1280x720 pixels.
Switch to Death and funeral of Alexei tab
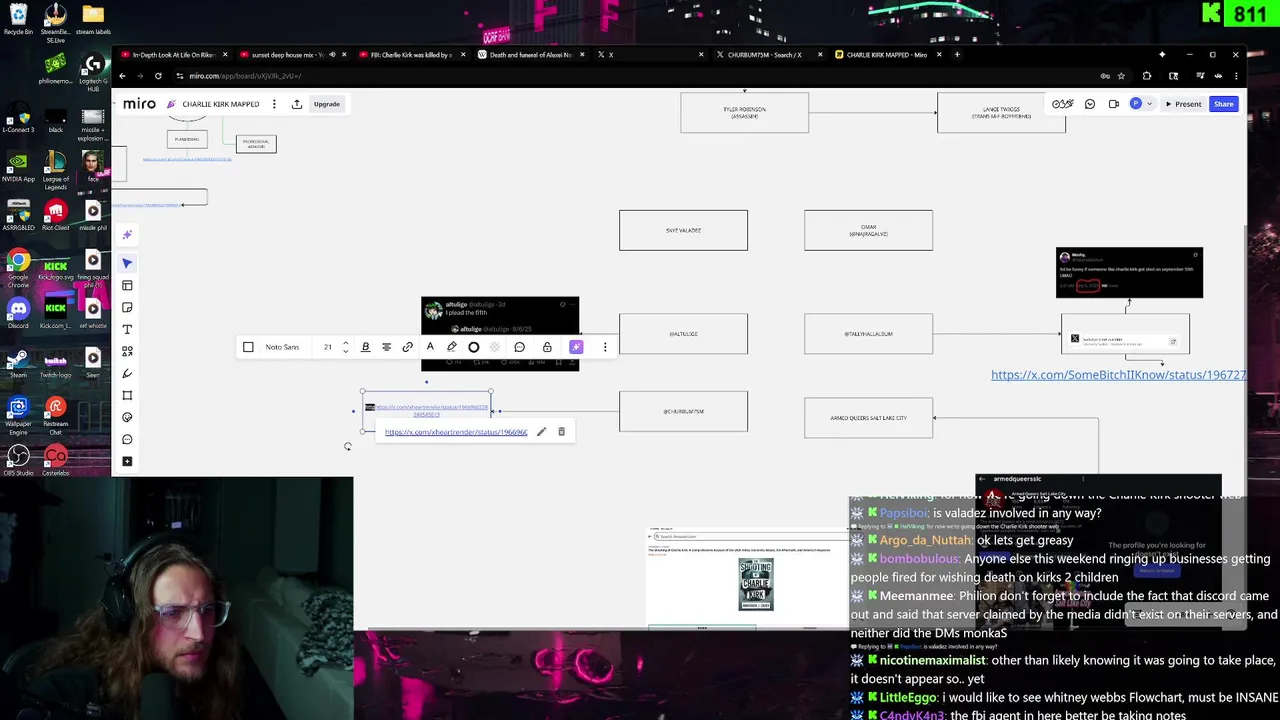coord(531,55)
